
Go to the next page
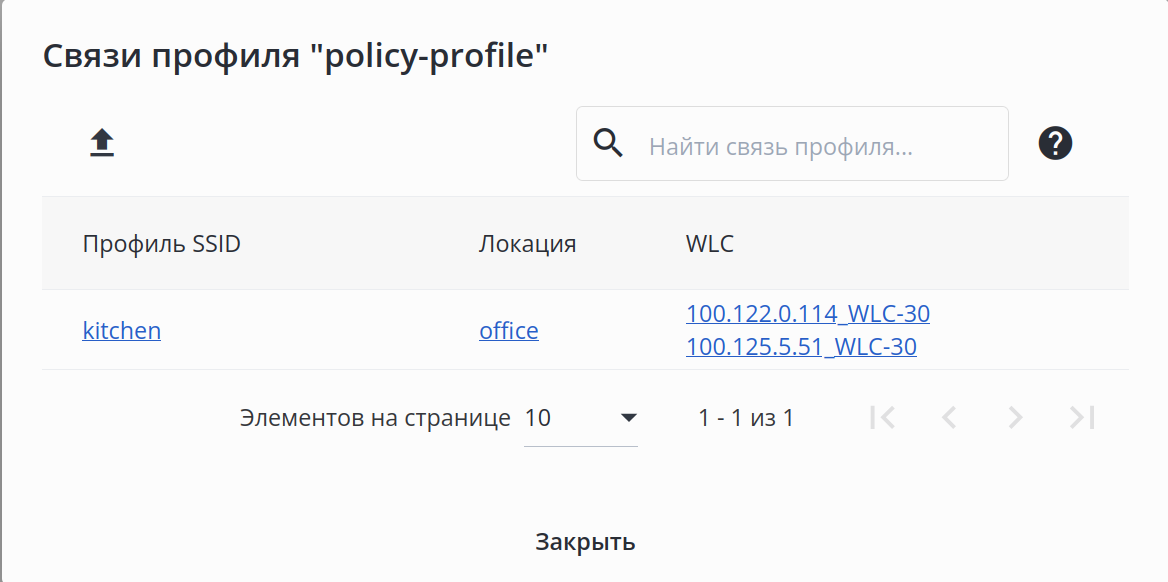click(1015, 418)
